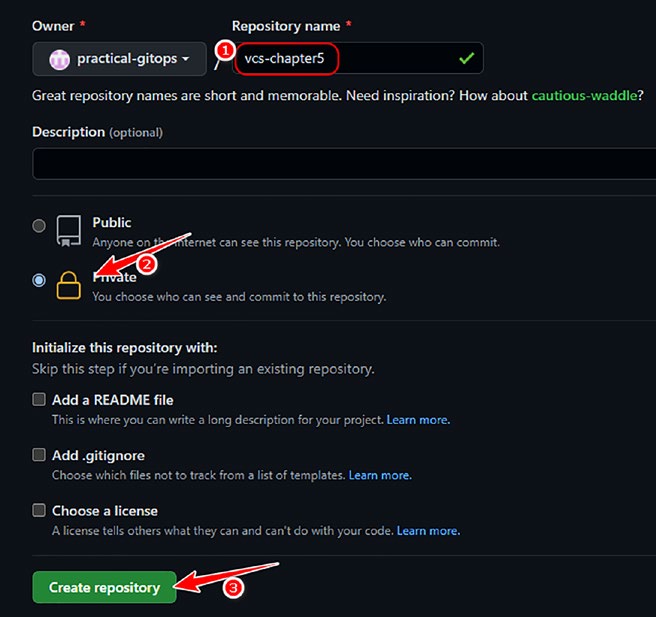Click the red step 1 annotation badge
This screenshot has width=656, height=617.
pos(226,51)
